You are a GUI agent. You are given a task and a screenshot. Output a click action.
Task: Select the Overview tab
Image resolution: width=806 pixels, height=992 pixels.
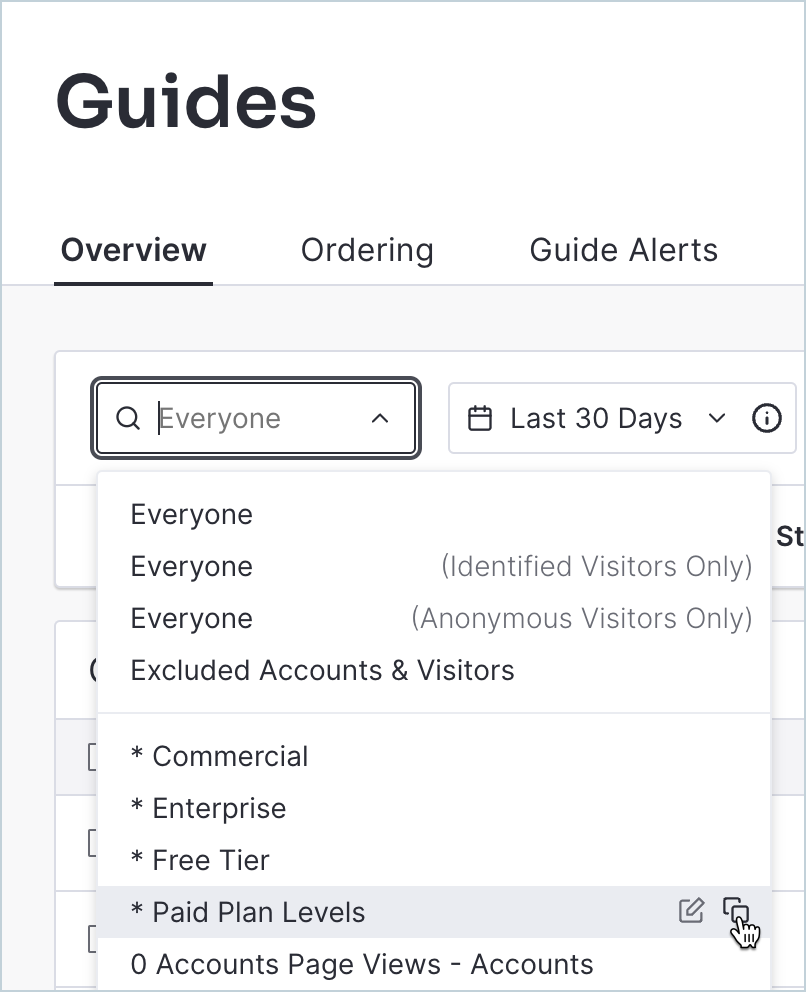pos(133,249)
